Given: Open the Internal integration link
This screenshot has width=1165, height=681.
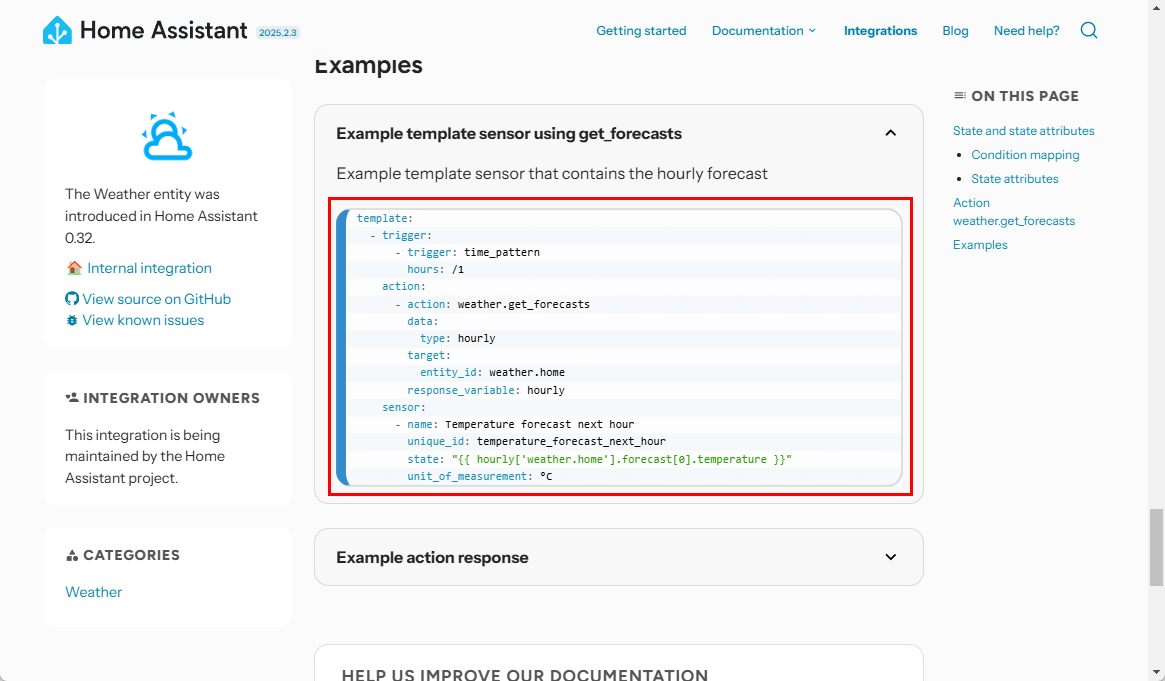Looking at the screenshot, I should click(149, 268).
